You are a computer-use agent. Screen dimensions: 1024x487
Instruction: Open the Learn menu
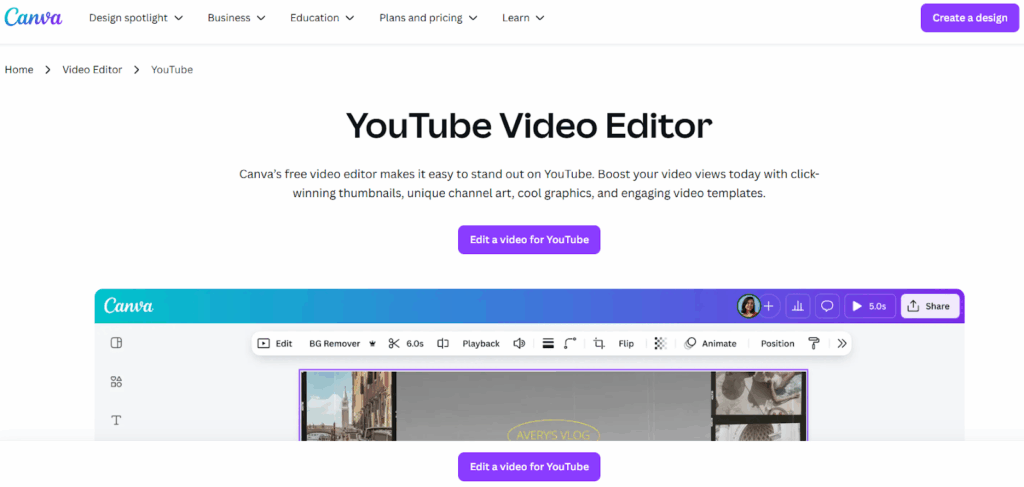point(523,18)
